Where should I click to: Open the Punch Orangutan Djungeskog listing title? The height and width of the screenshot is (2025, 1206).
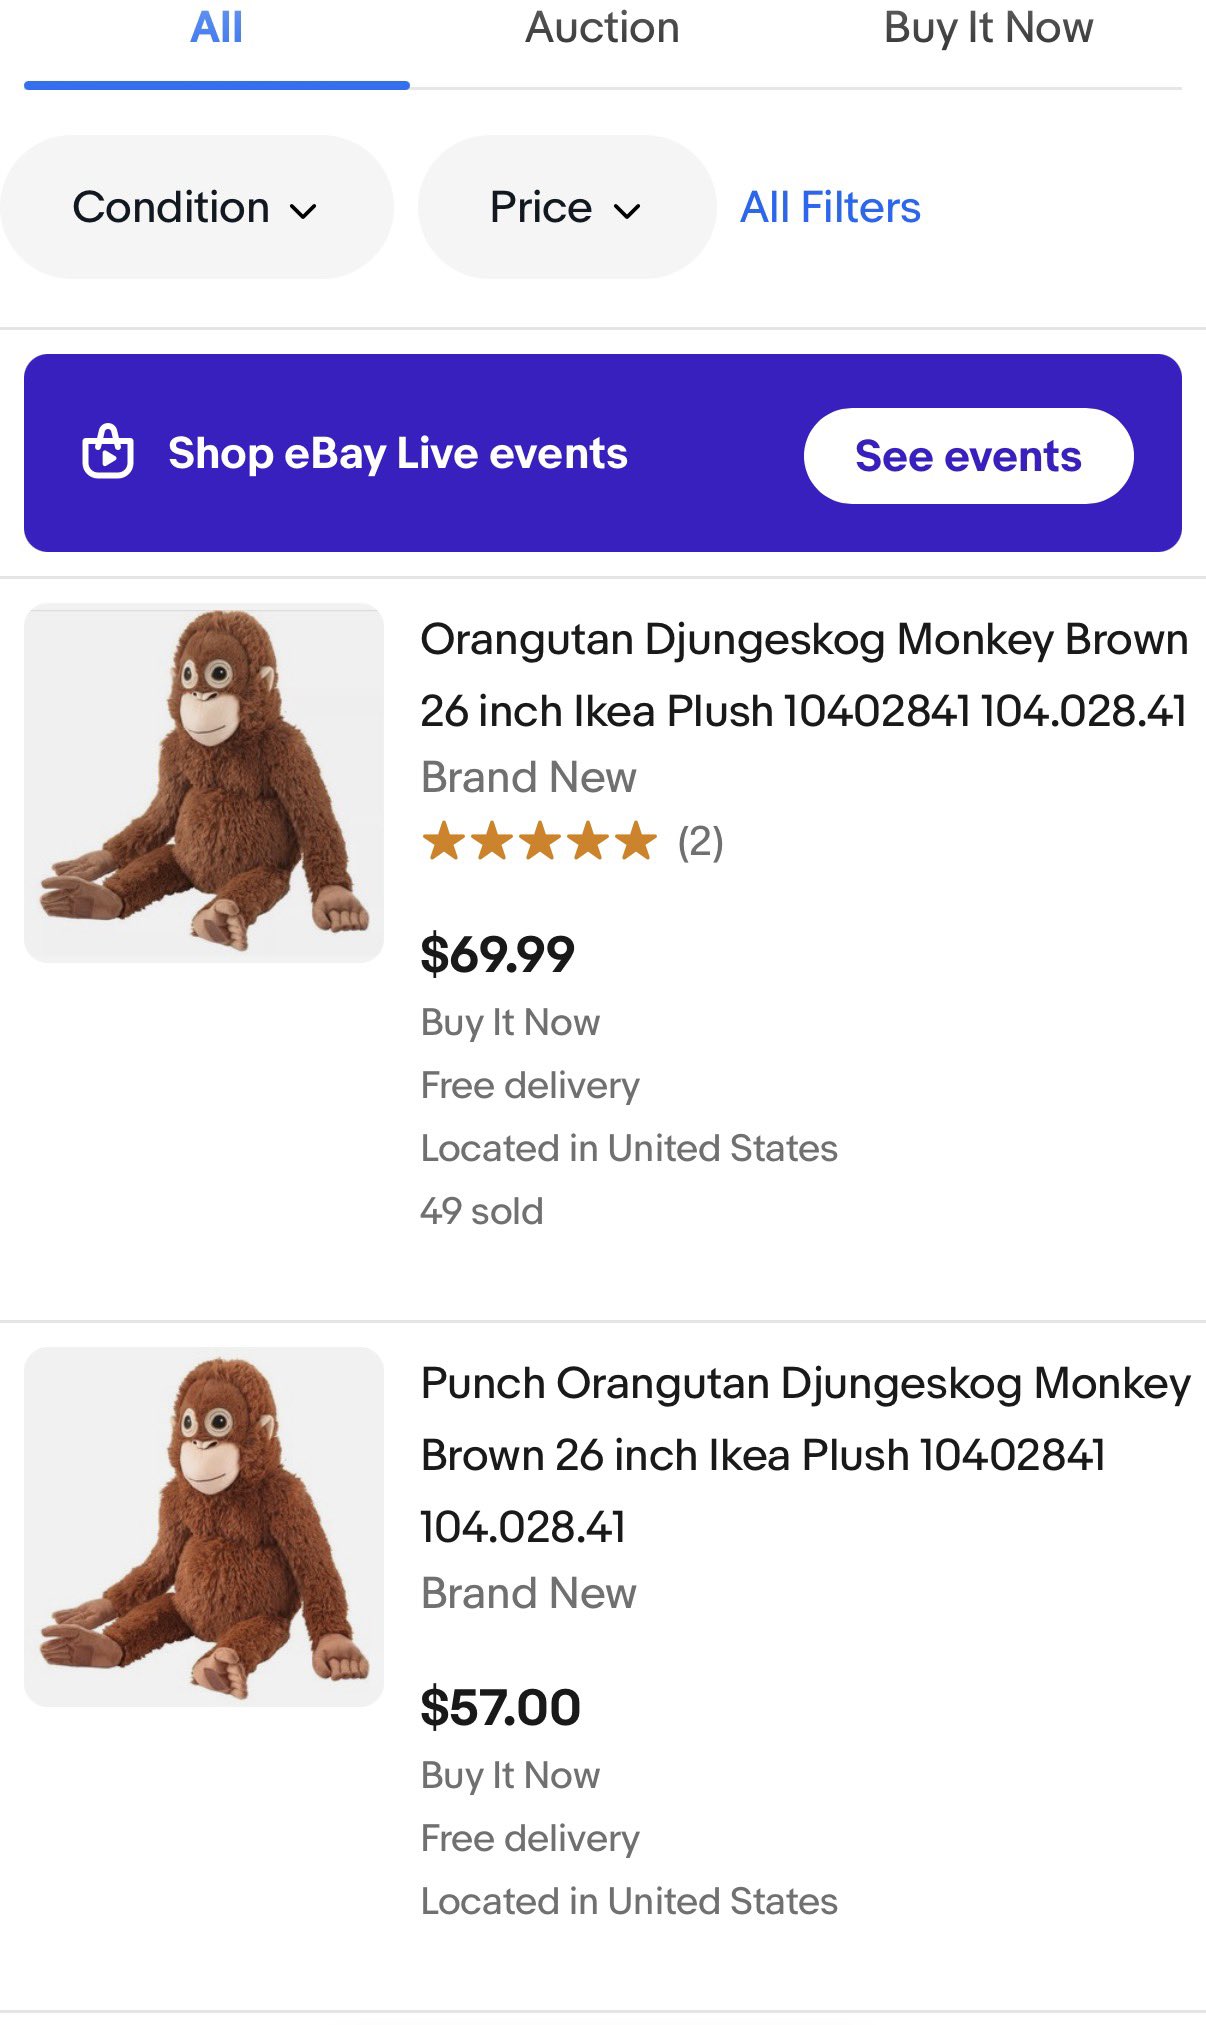pos(804,1455)
